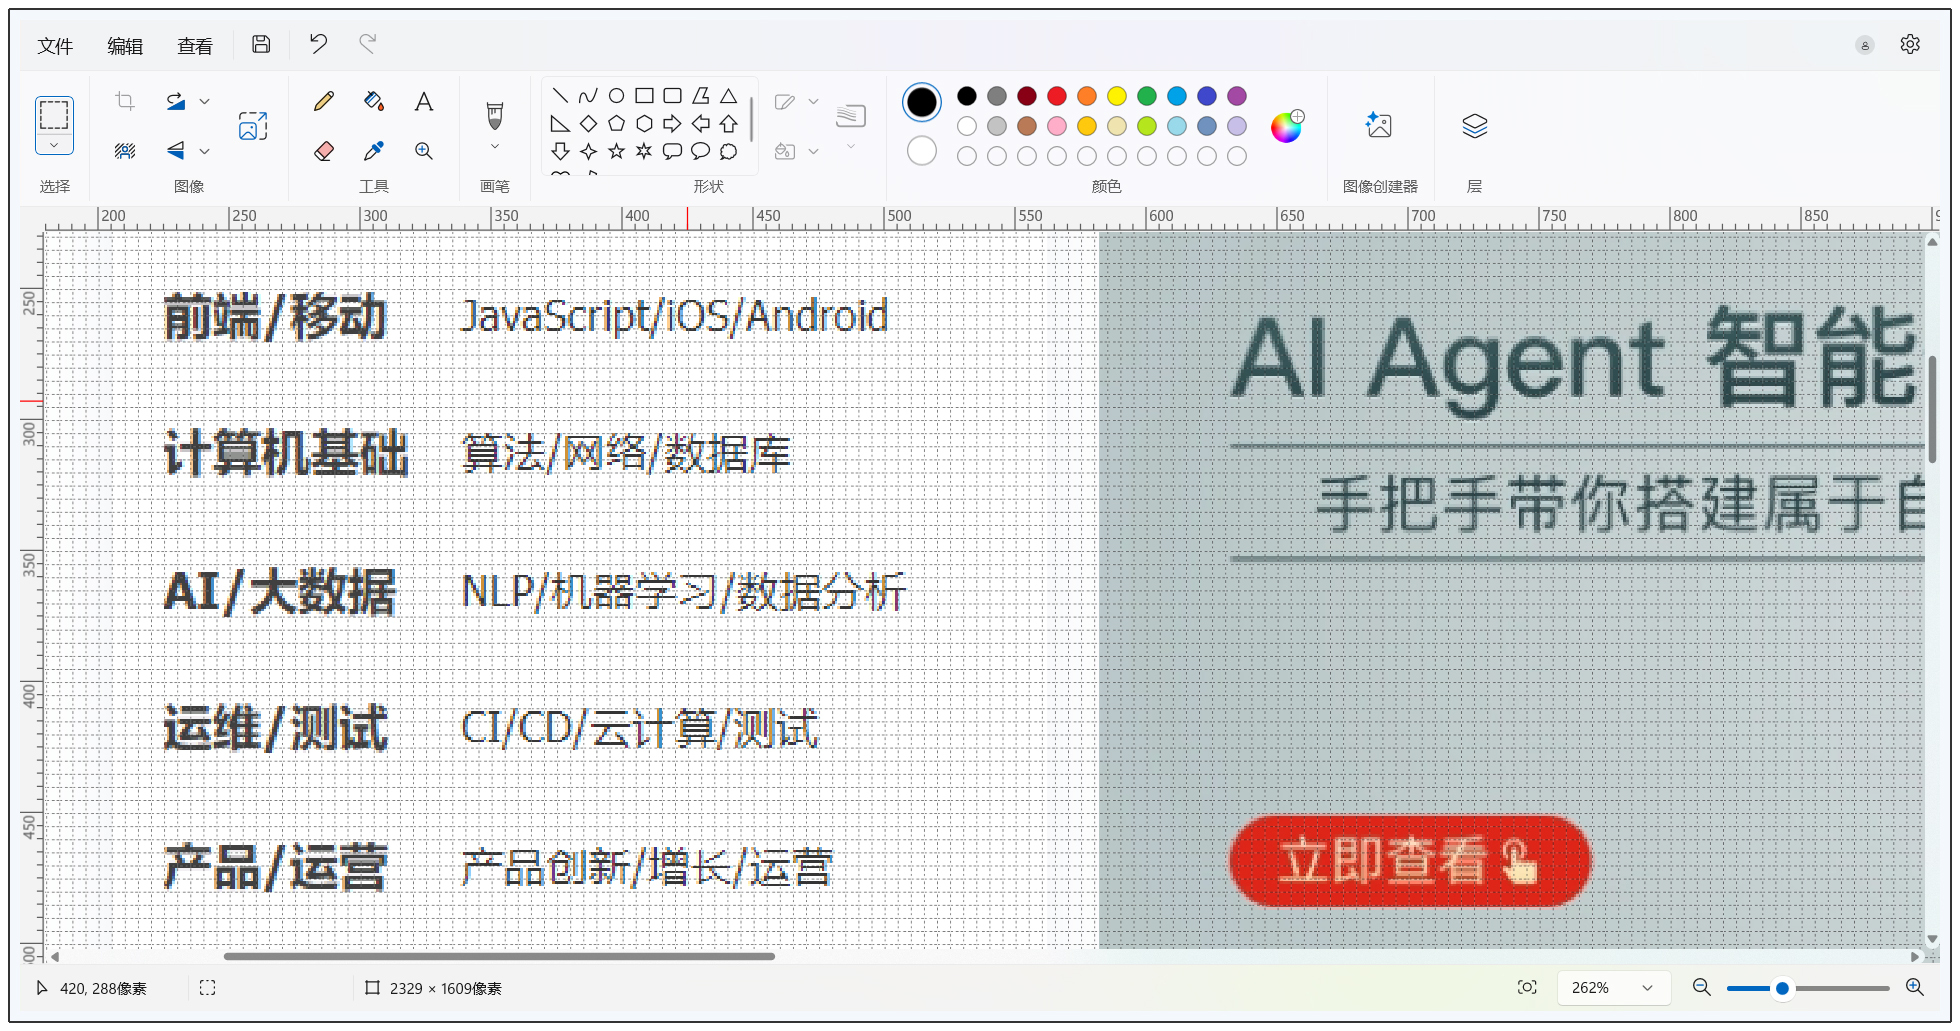The height and width of the screenshot is (1031, 1960).
Task: Choose the cloud callout shape
Action: point(729,151)
